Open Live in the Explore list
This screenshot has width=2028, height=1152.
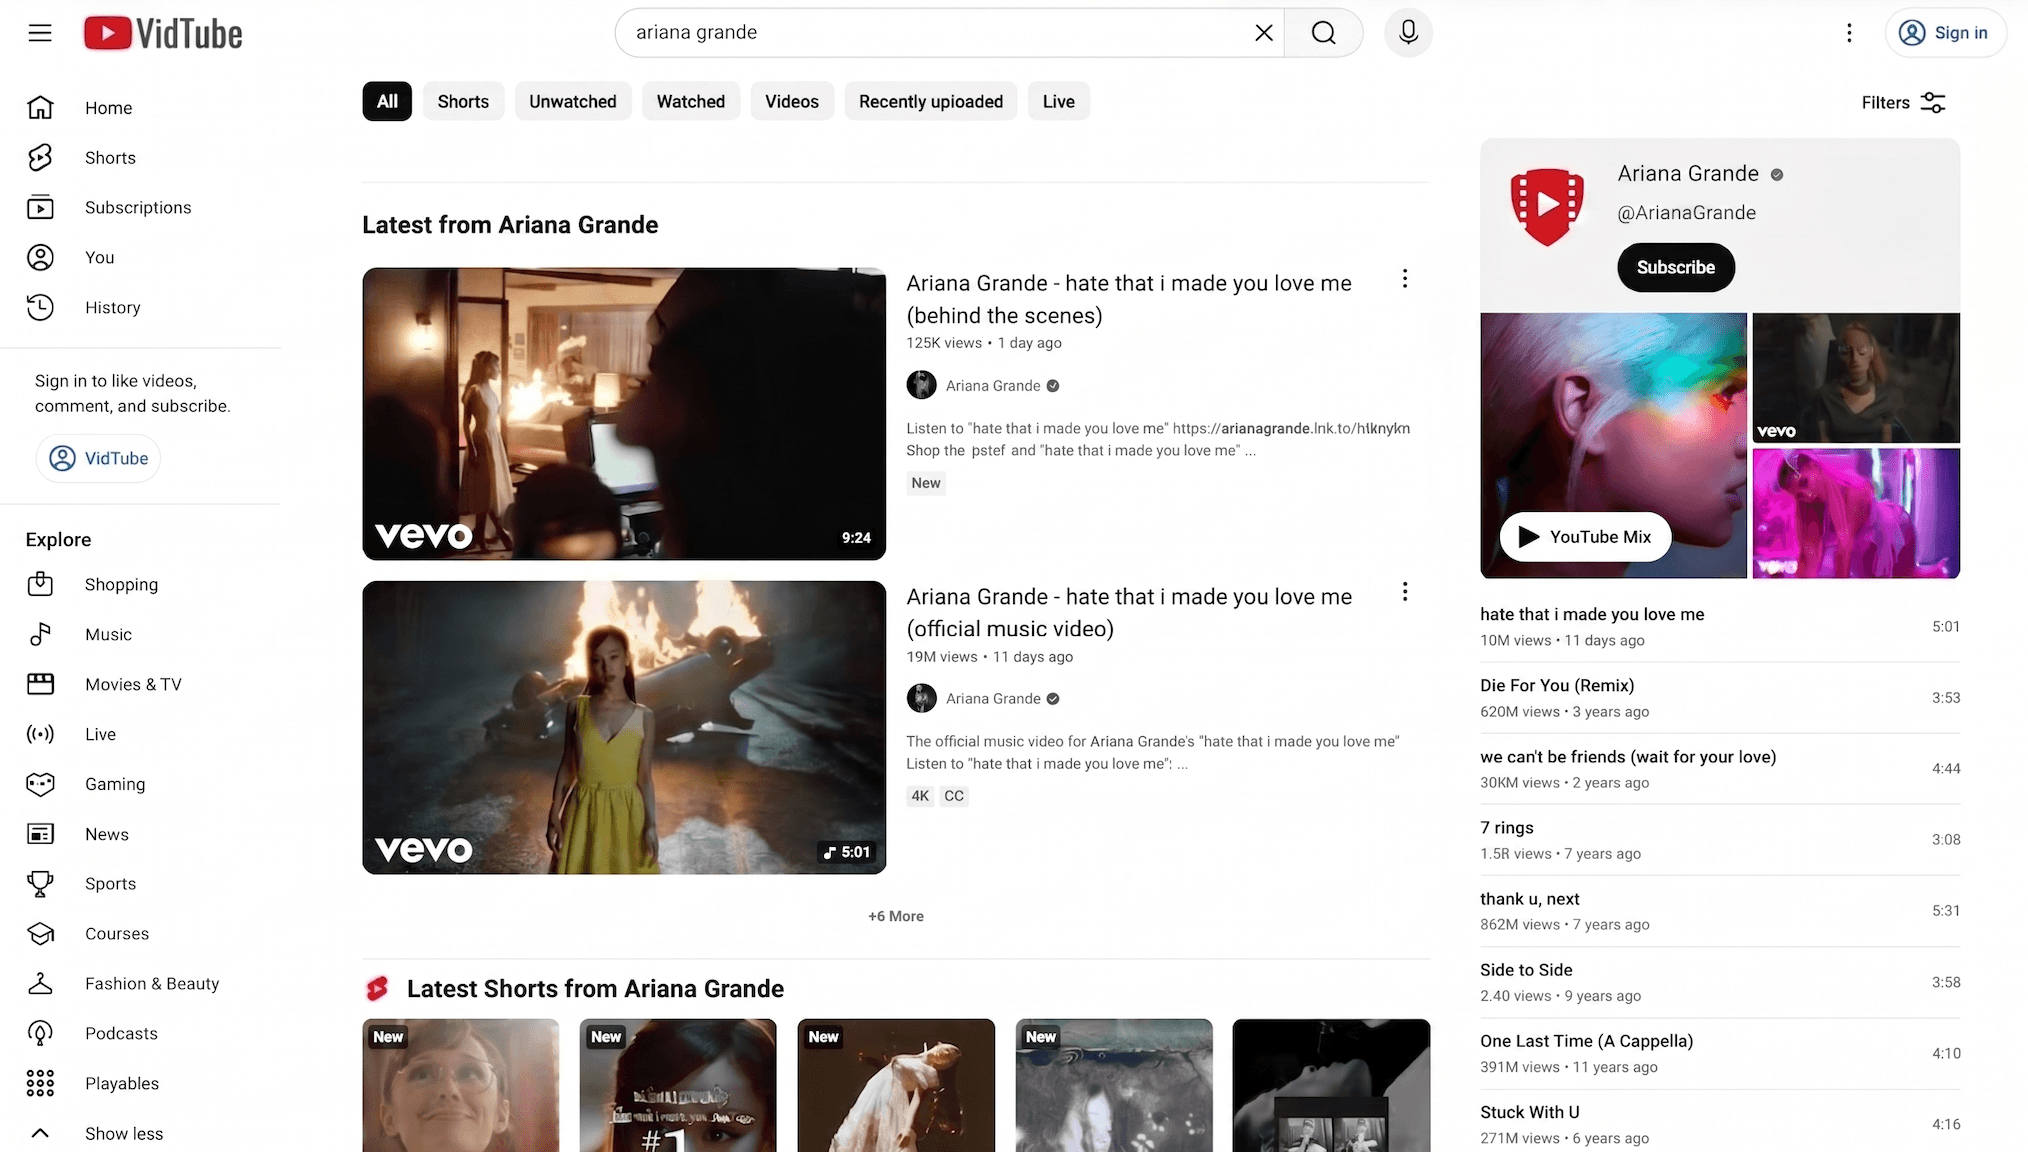pos(100,735)
